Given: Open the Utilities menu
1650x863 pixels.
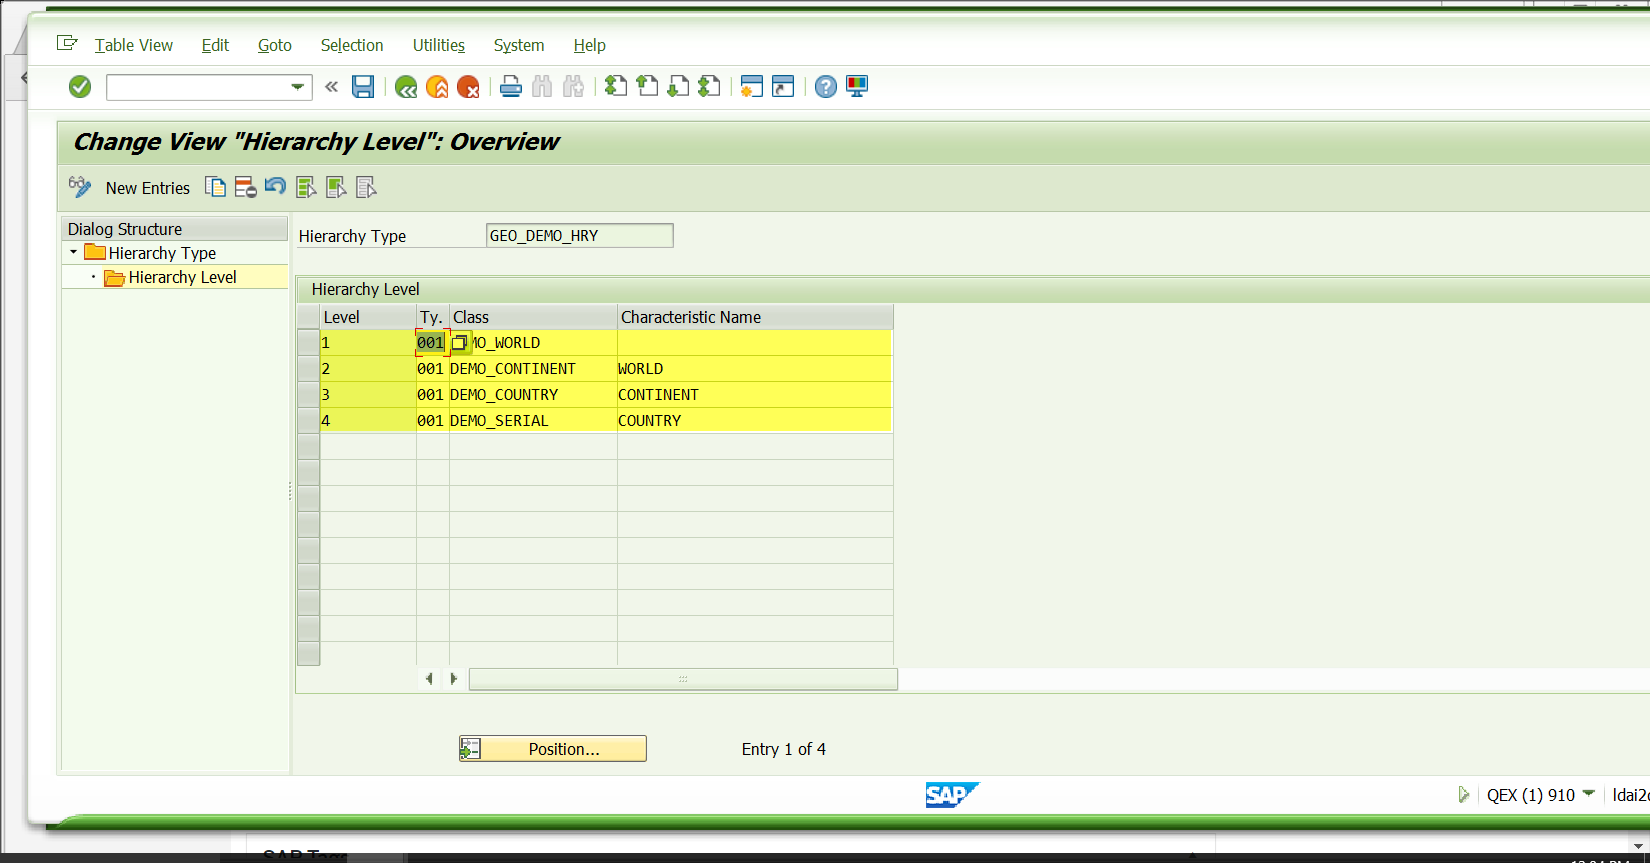Looking at the screenshot, I should pos(439,45).
